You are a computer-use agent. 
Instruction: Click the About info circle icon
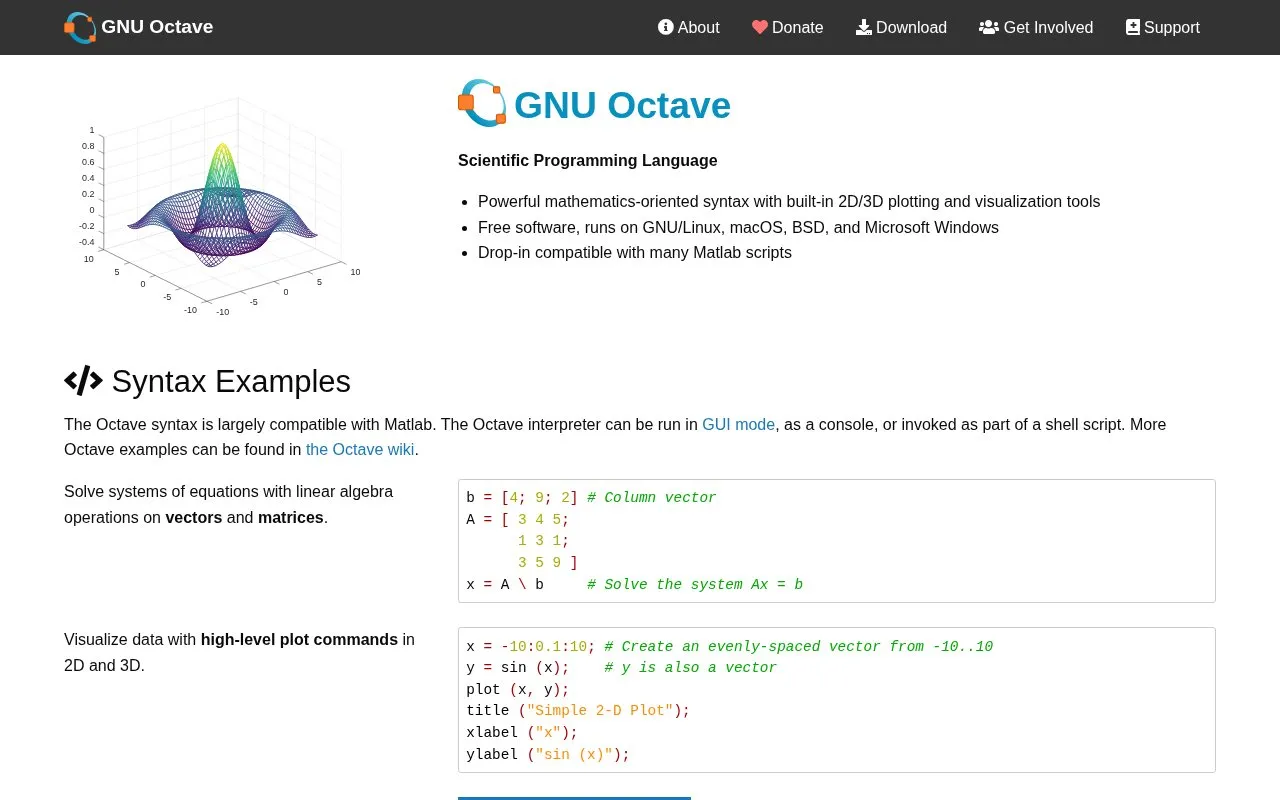666,27
